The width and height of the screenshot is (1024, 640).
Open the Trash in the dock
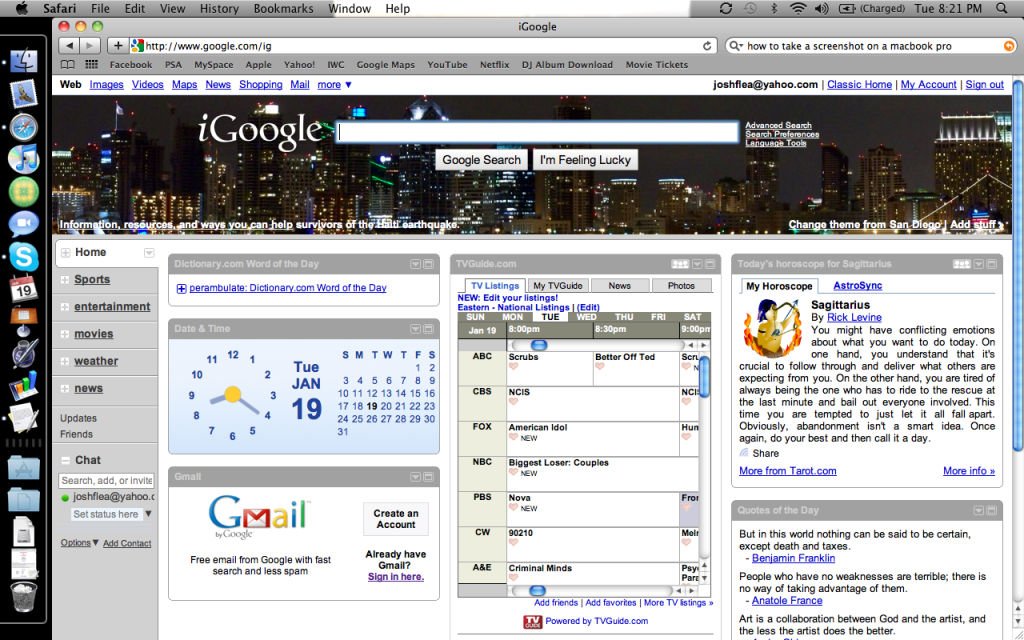pyautogui.click(x=24, y=596)
